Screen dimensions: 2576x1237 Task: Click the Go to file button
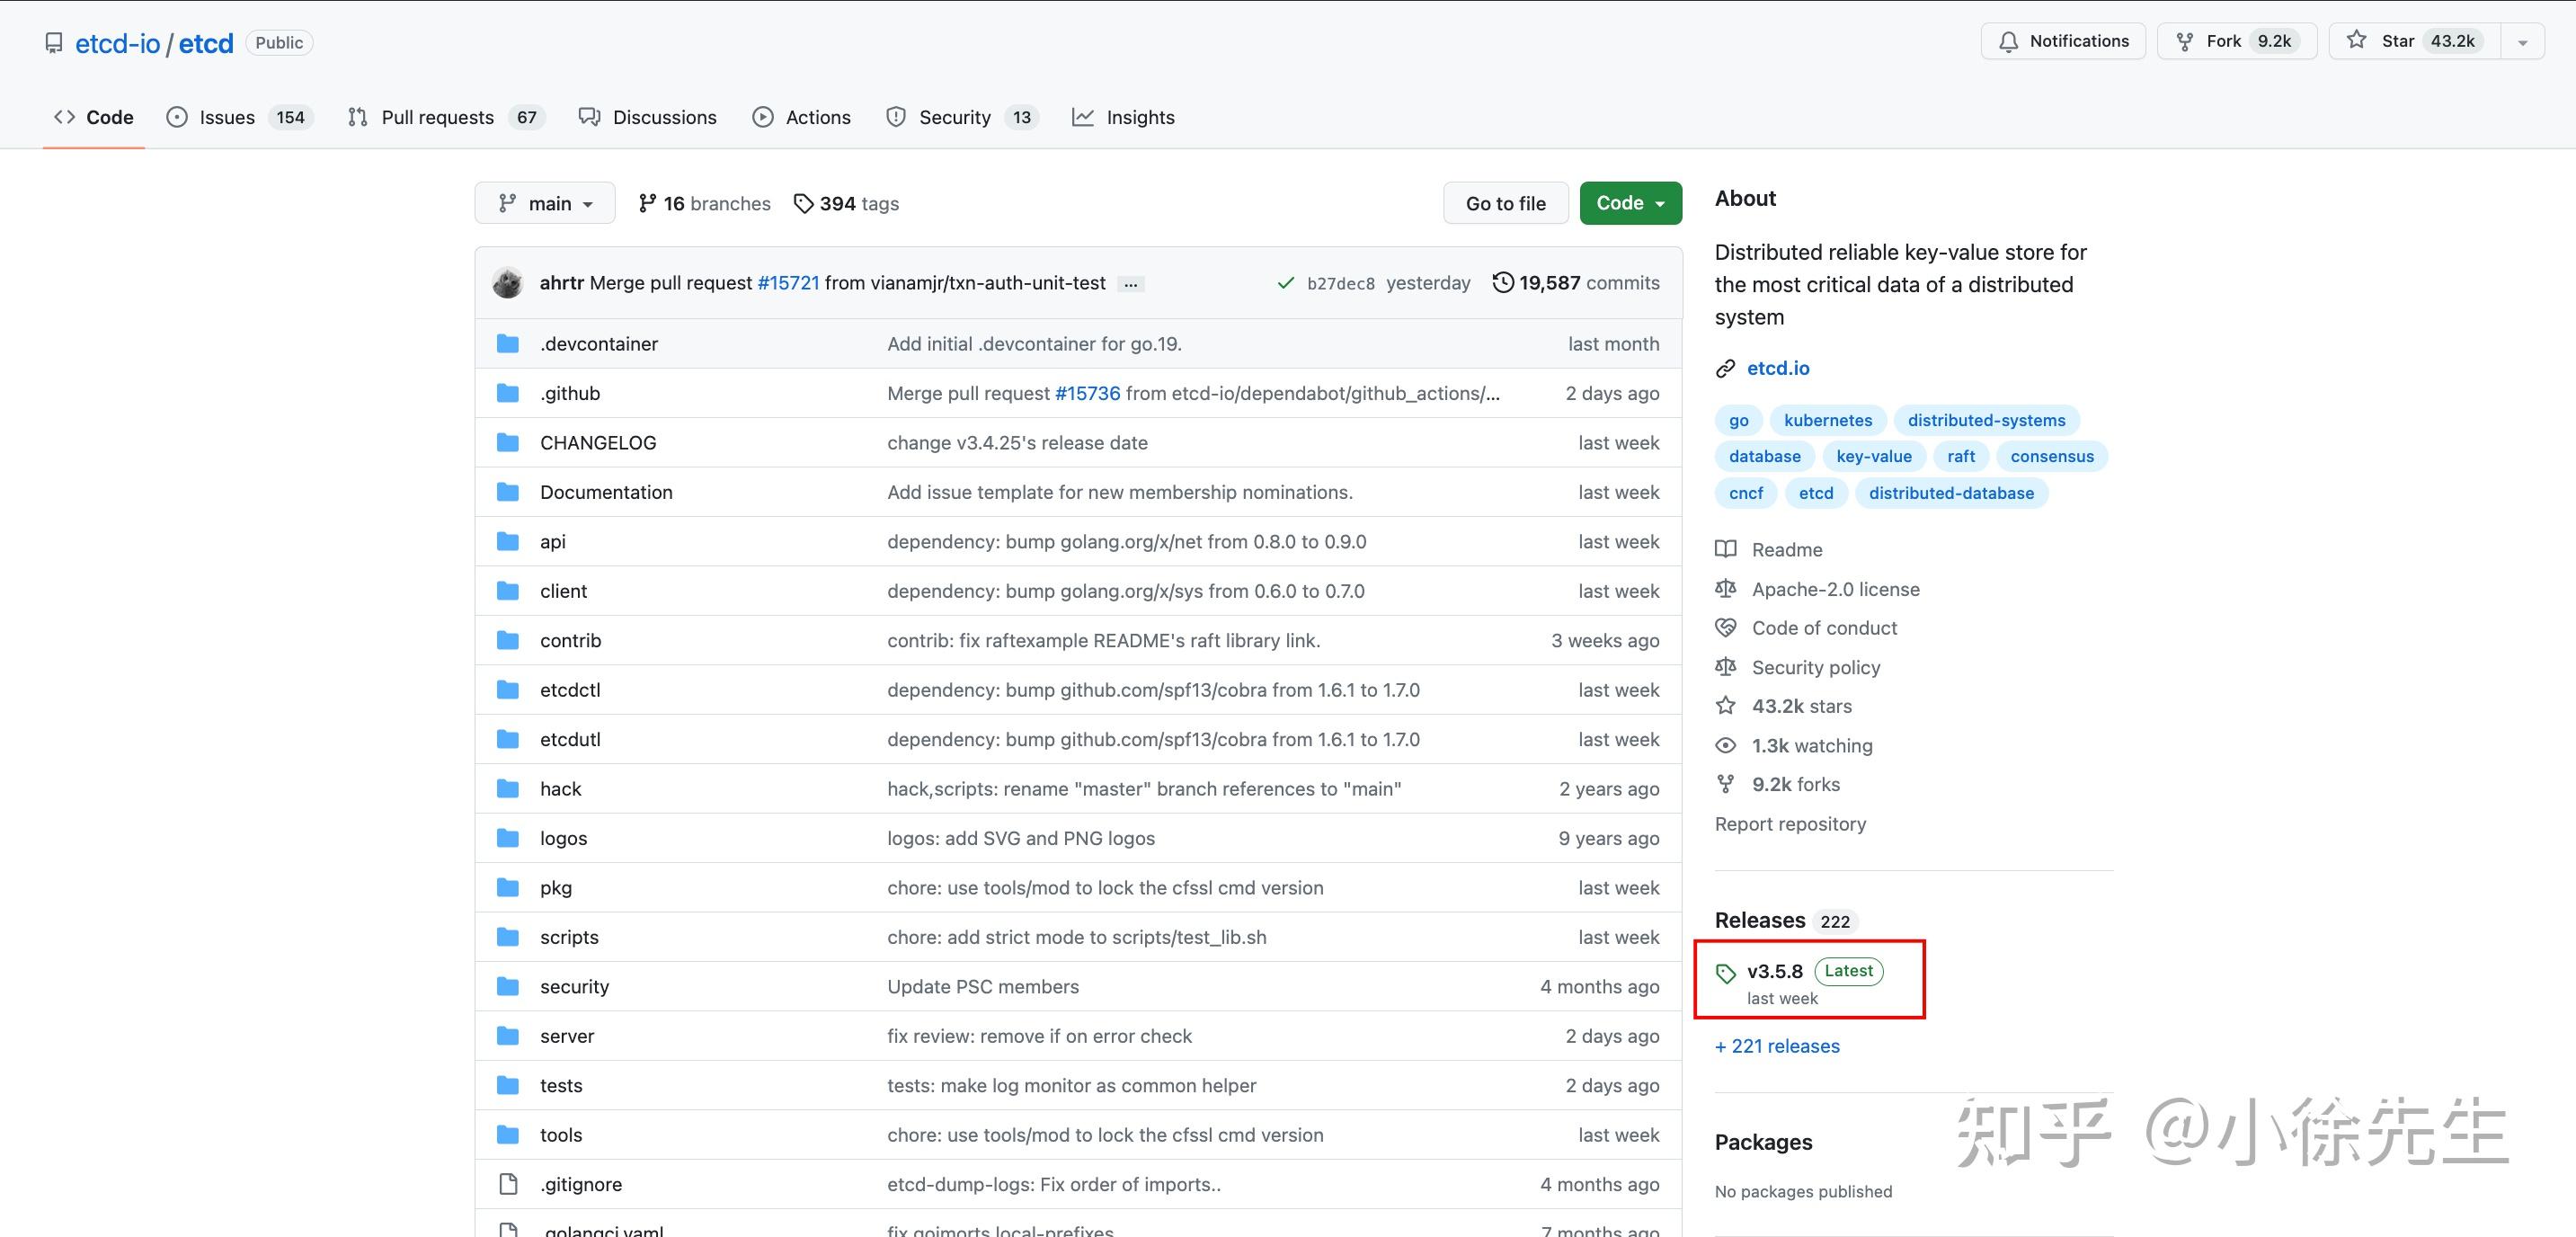pyautogui.click(x=1505, y=203)
